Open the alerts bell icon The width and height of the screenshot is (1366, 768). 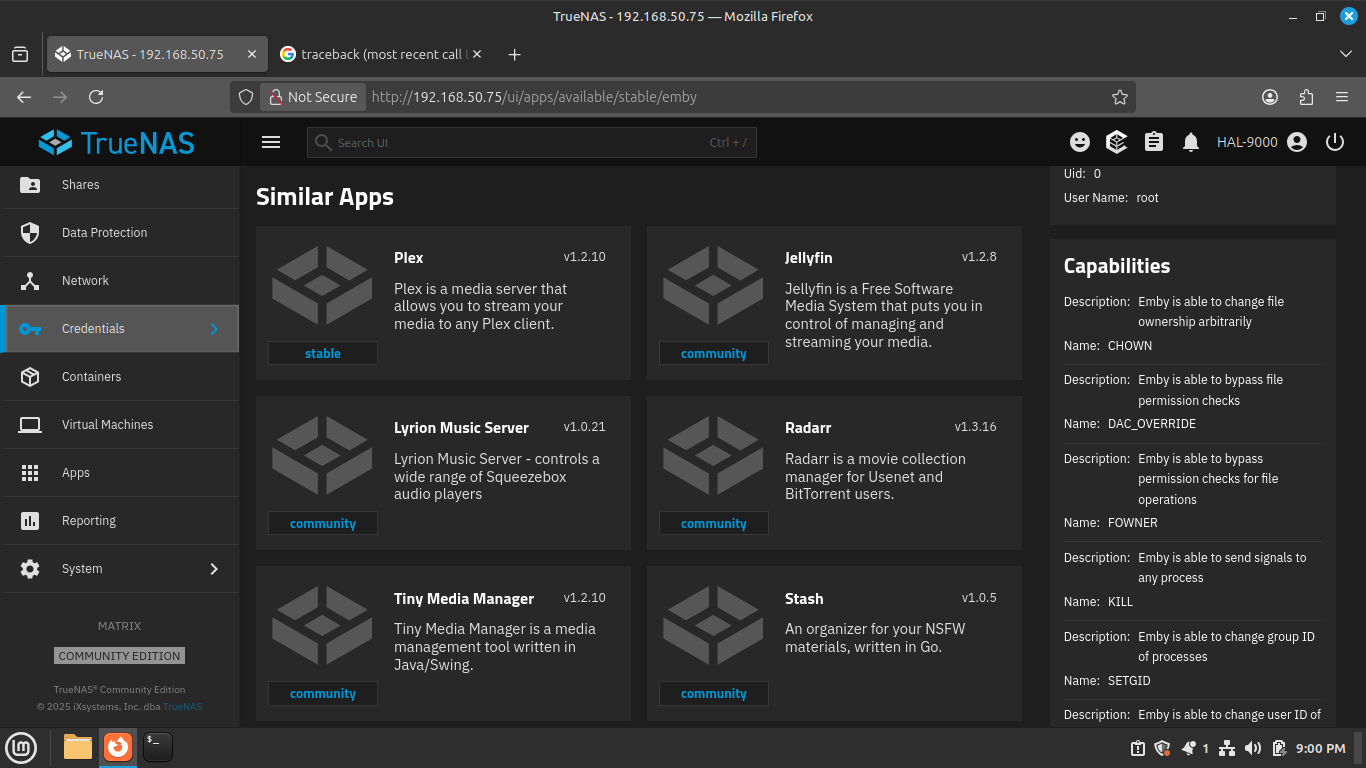point(1190,142)
